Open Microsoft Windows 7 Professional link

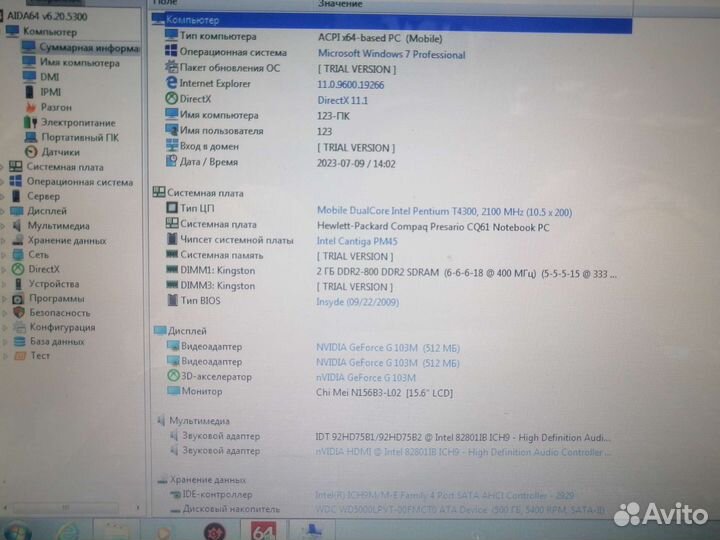point(391,54)
